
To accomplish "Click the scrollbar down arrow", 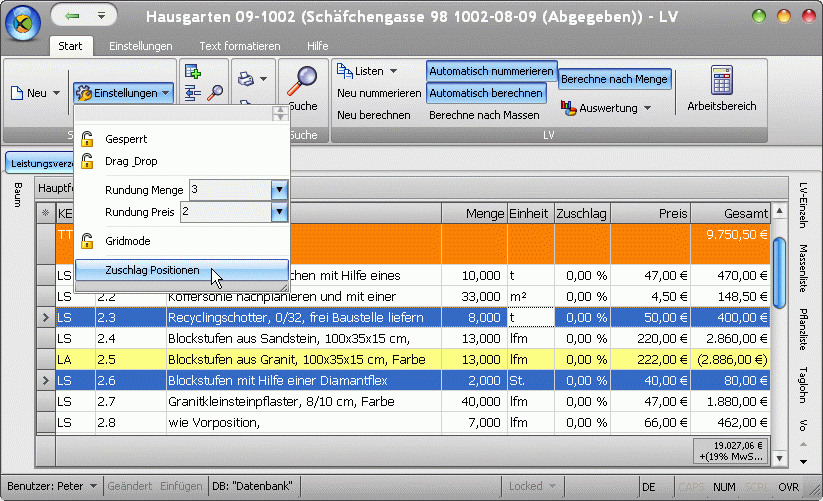I will click(x=779, y=458).
